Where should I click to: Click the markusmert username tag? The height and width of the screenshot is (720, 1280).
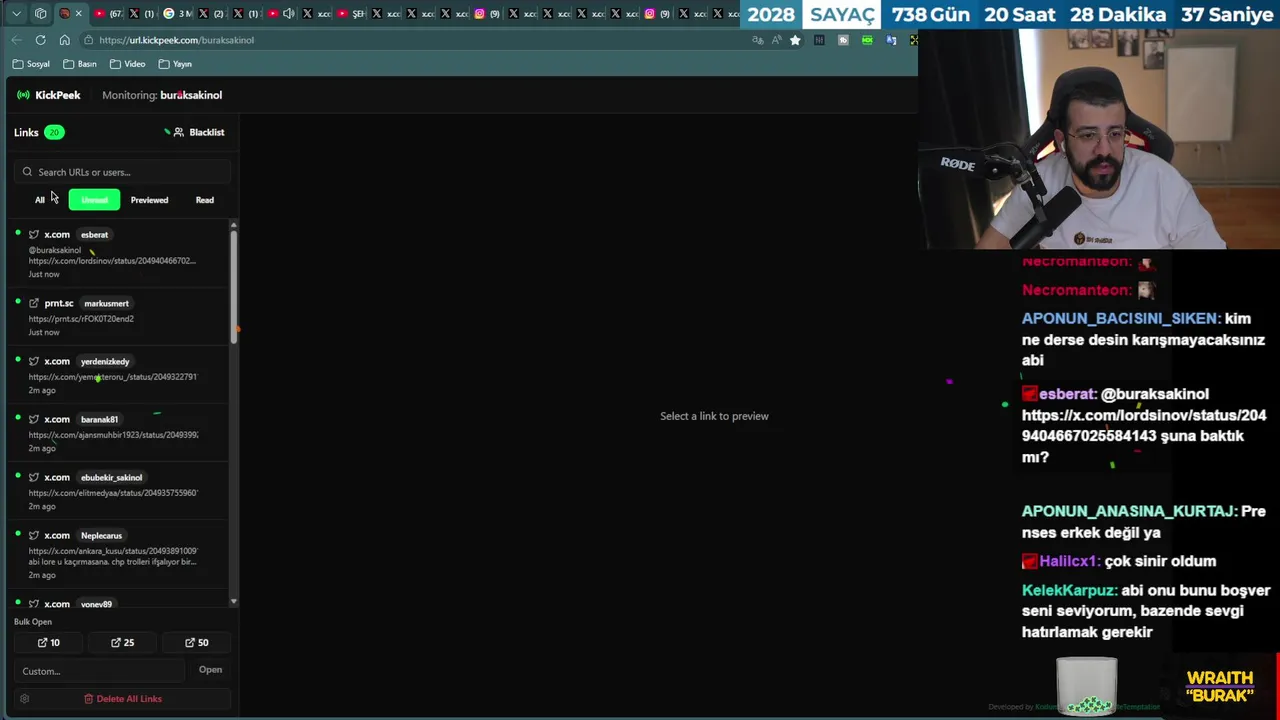pos(106,303)
